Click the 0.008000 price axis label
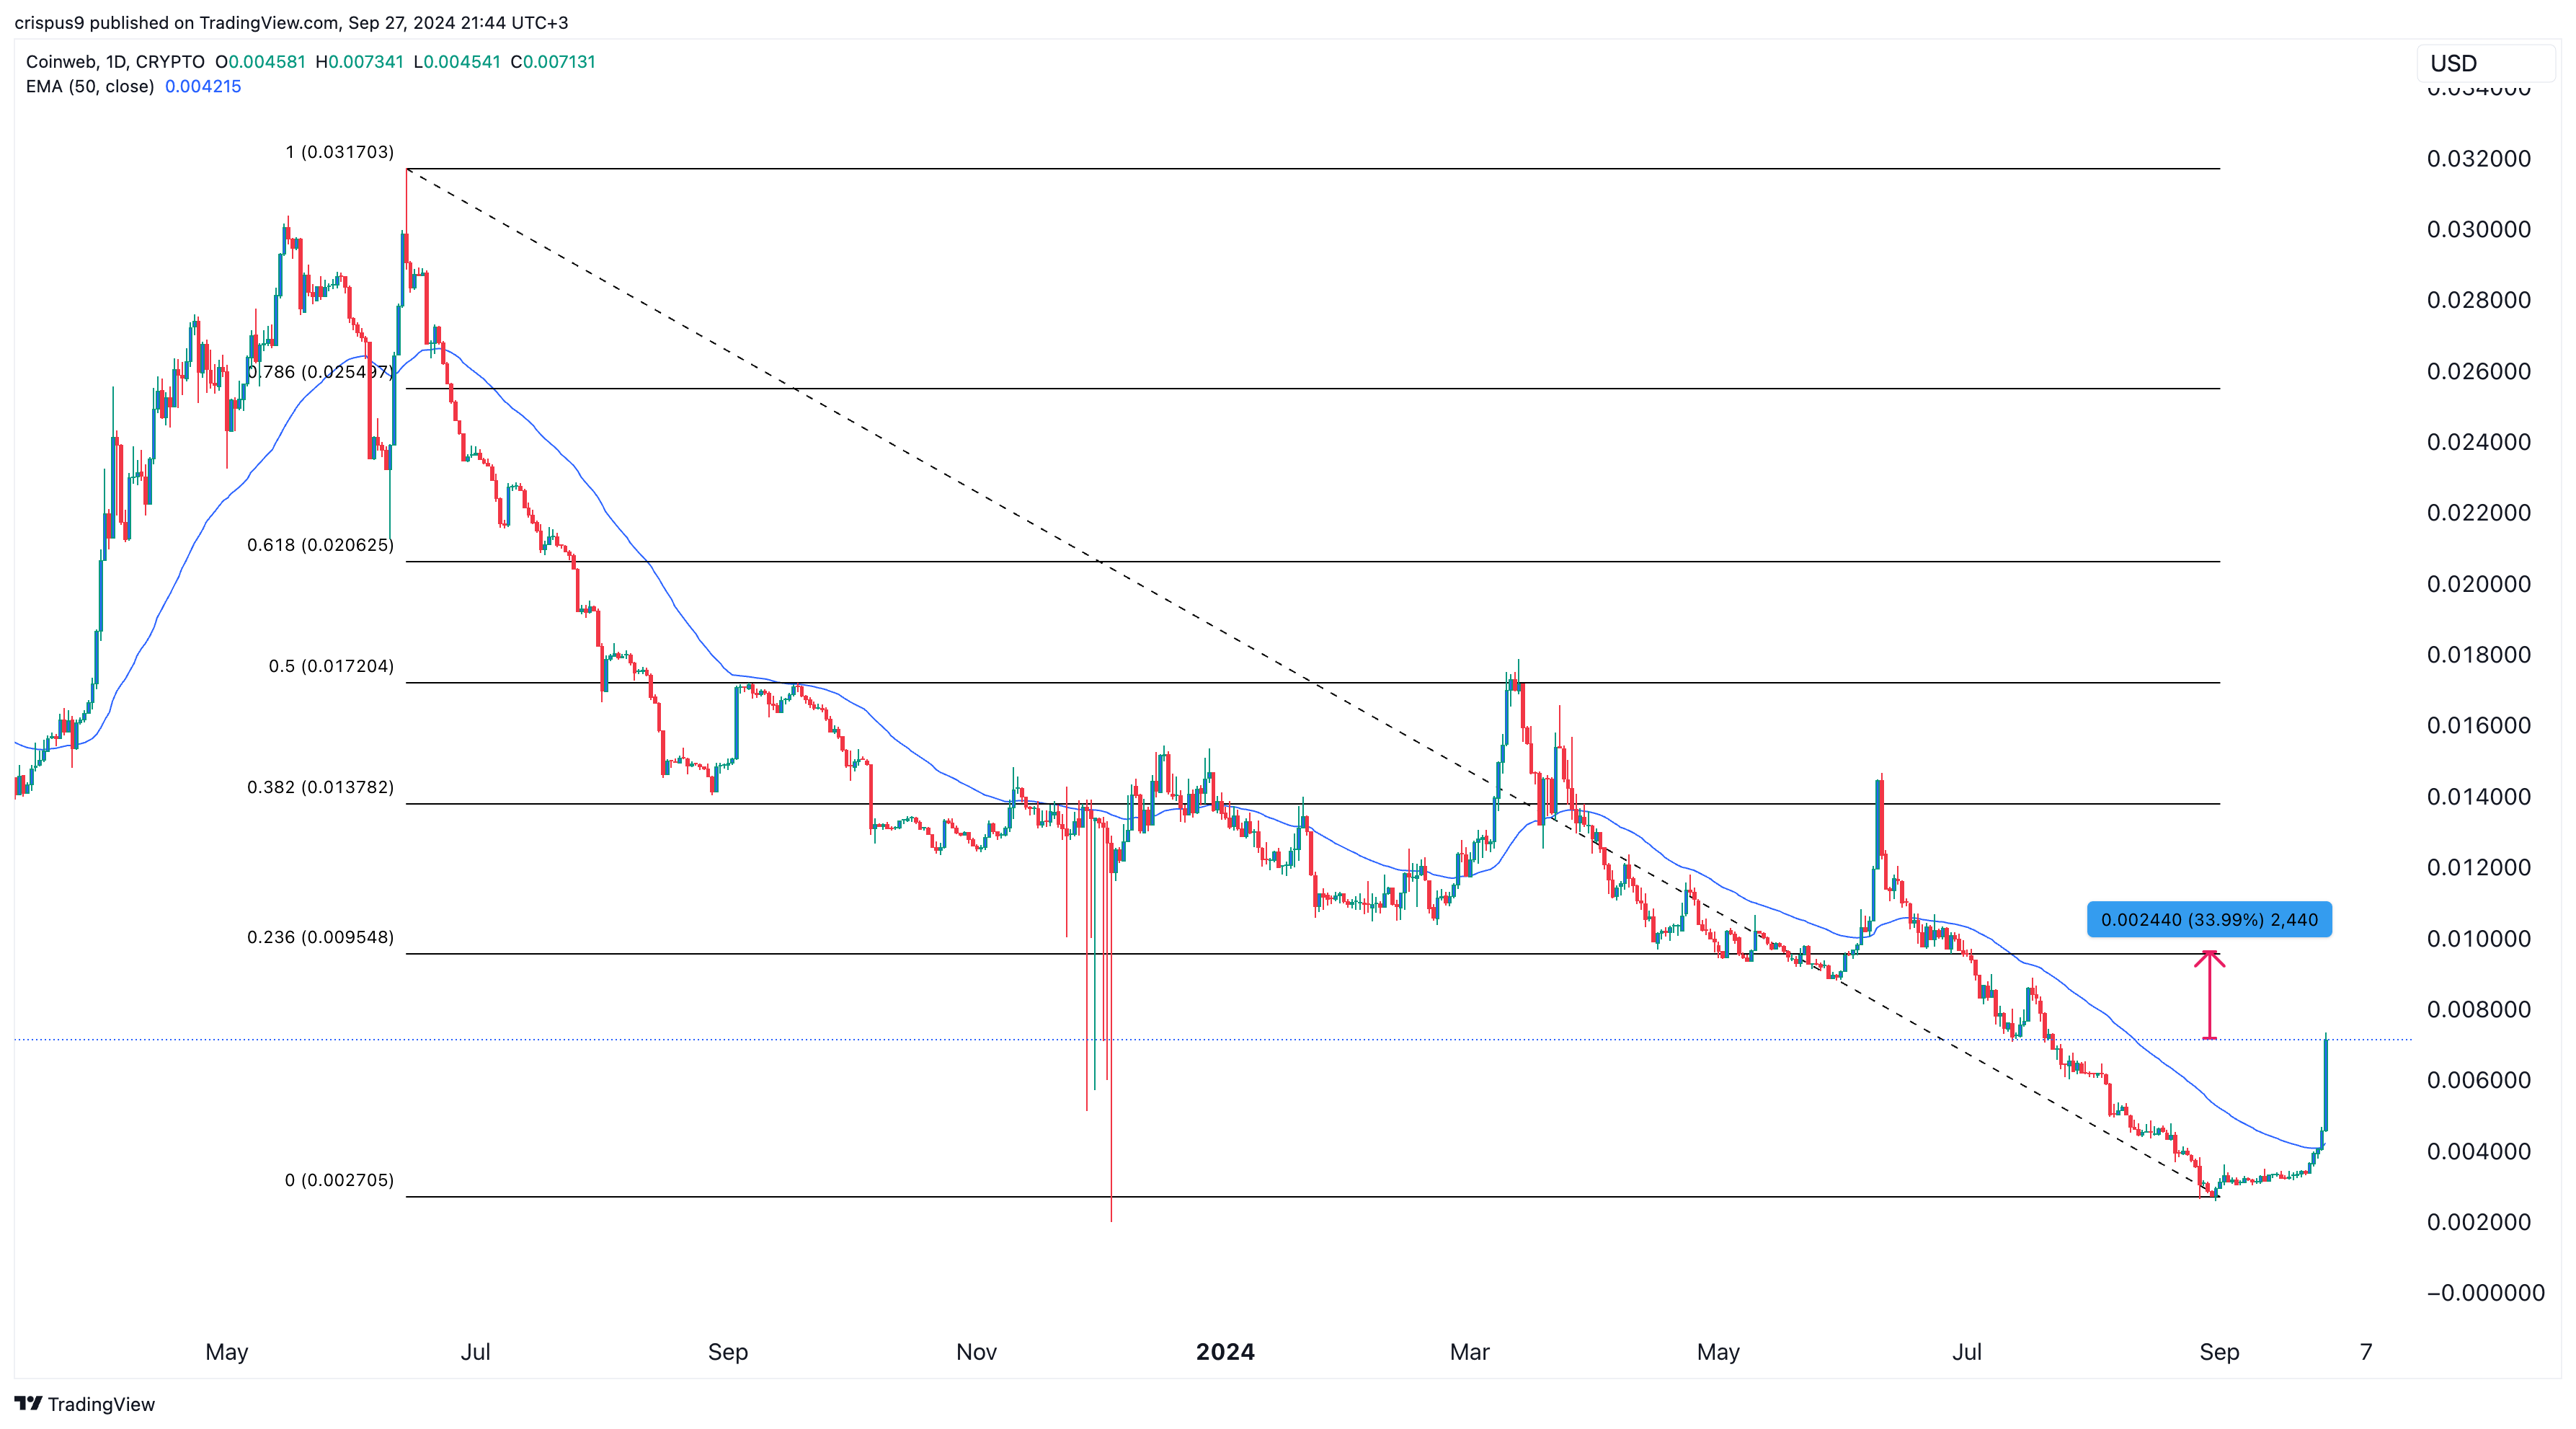This screenshot has width=2576, height=1429. click(x=2478, y=1010)
